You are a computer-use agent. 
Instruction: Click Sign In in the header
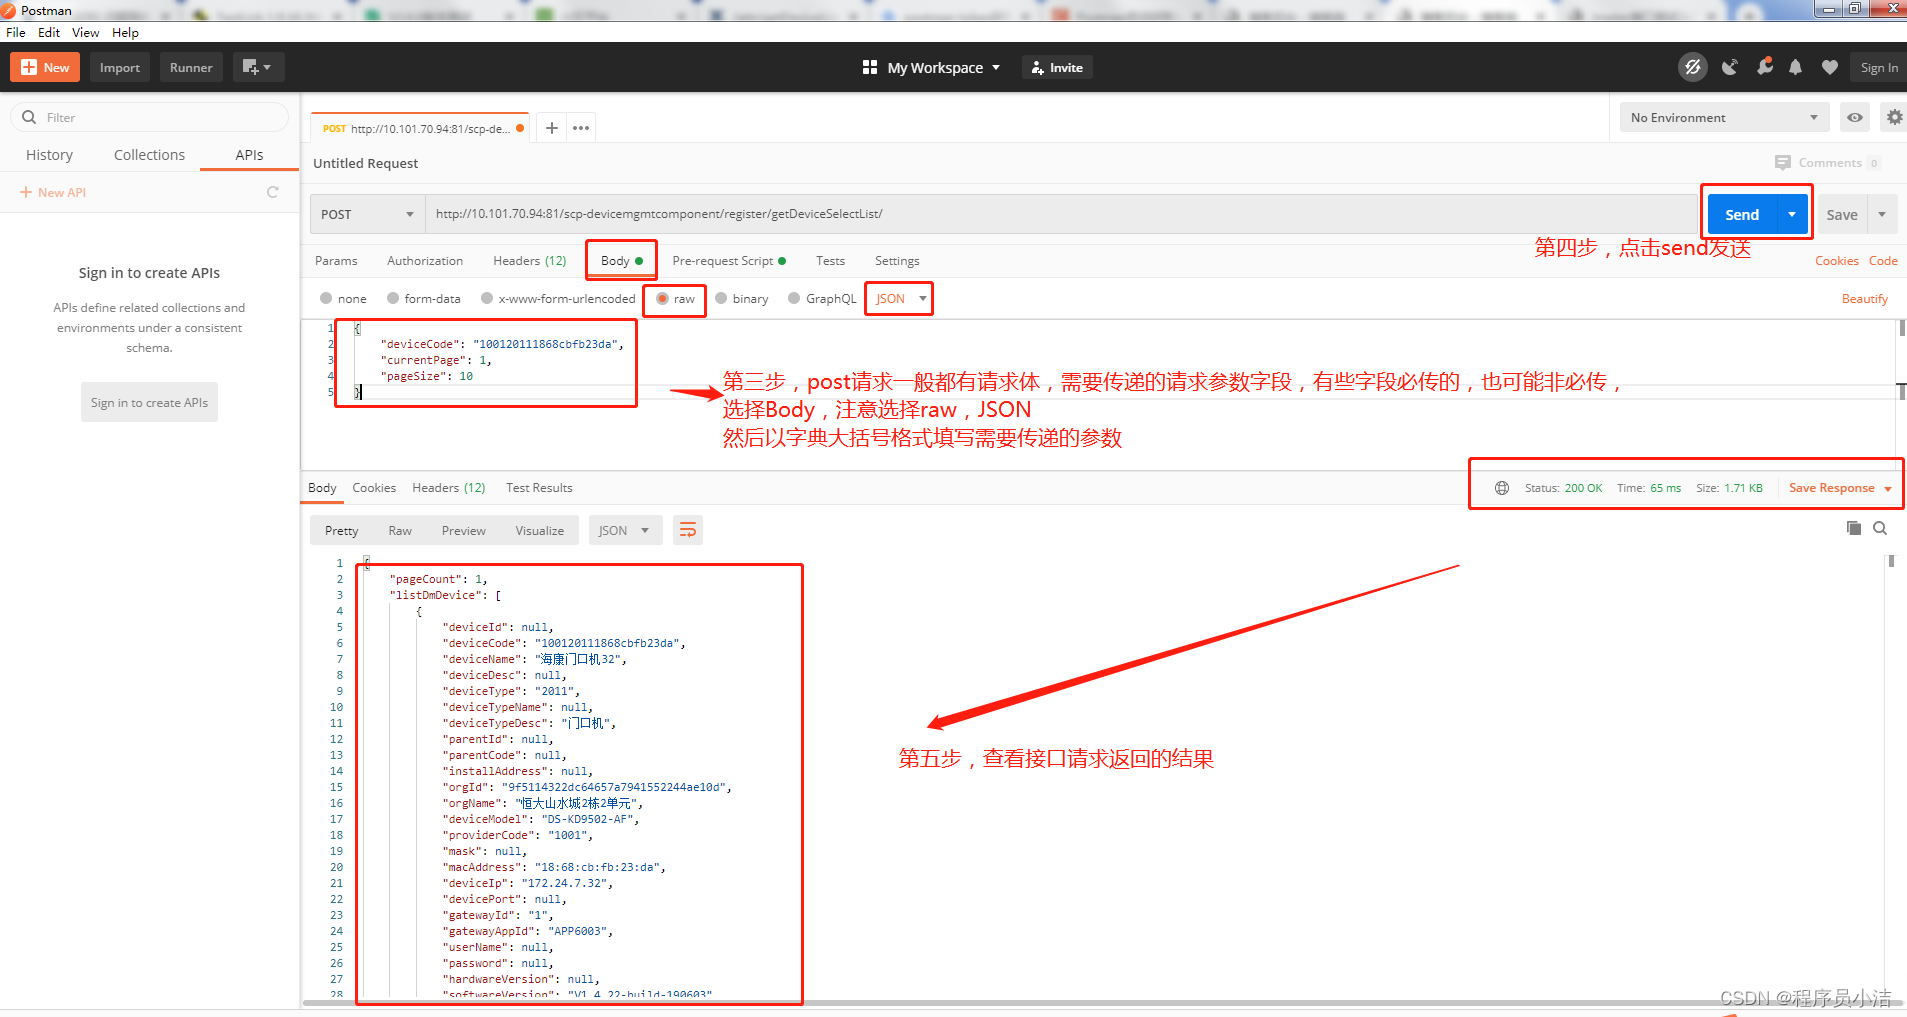[x=1879, y=67]
